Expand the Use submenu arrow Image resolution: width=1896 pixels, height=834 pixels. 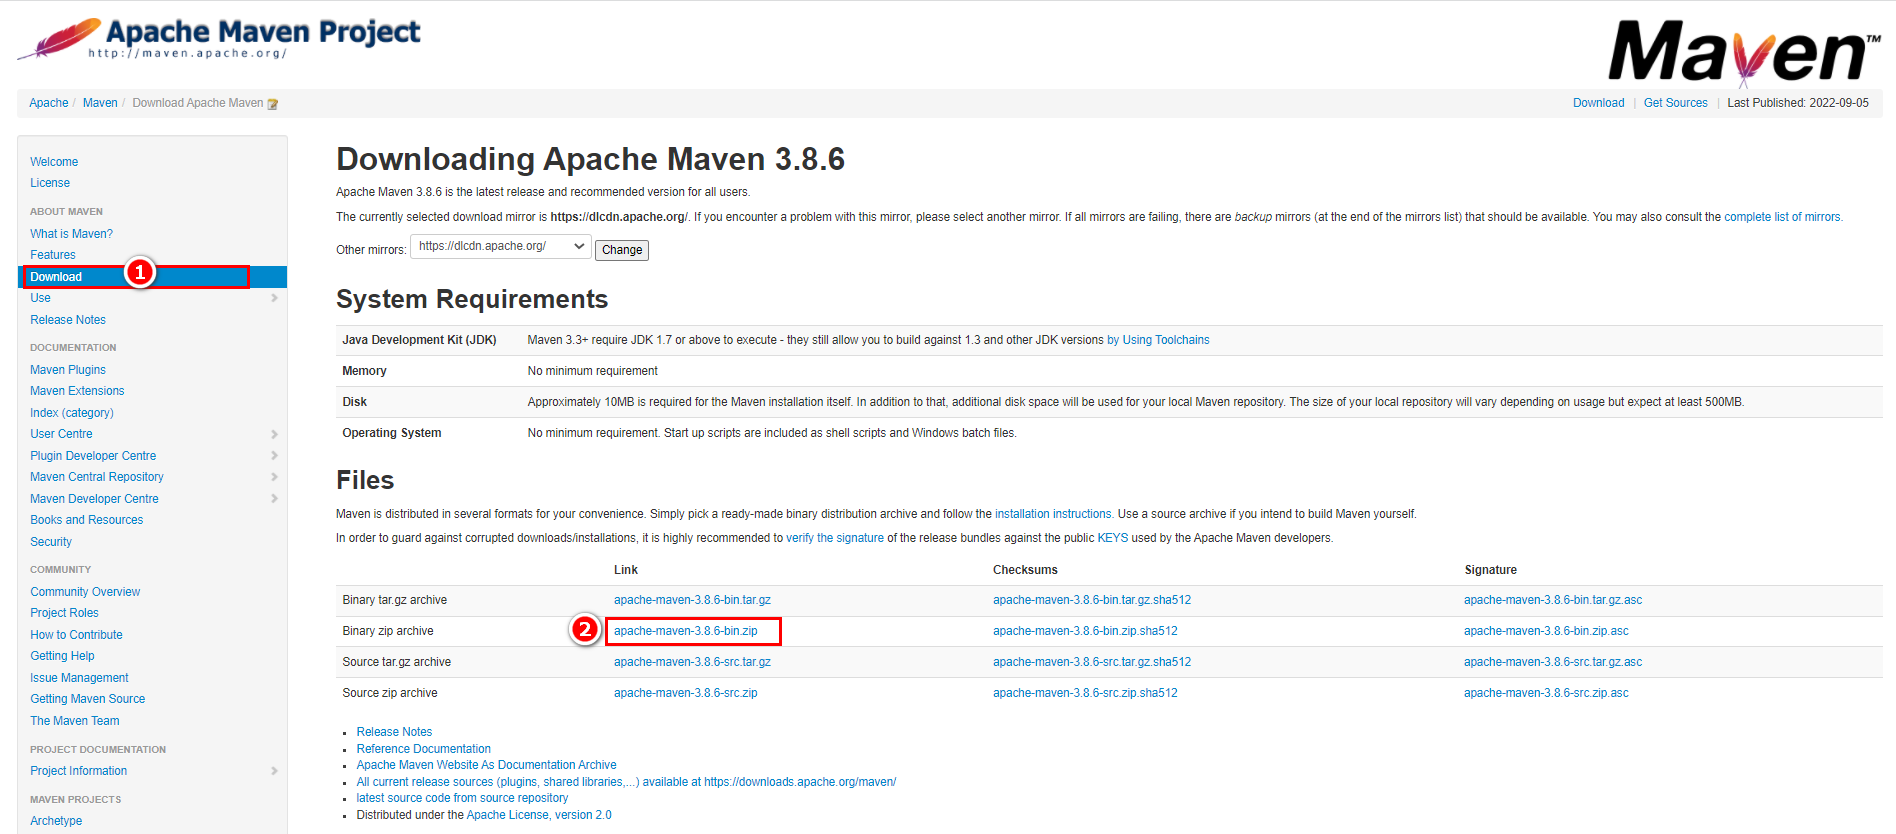point(274,298)
